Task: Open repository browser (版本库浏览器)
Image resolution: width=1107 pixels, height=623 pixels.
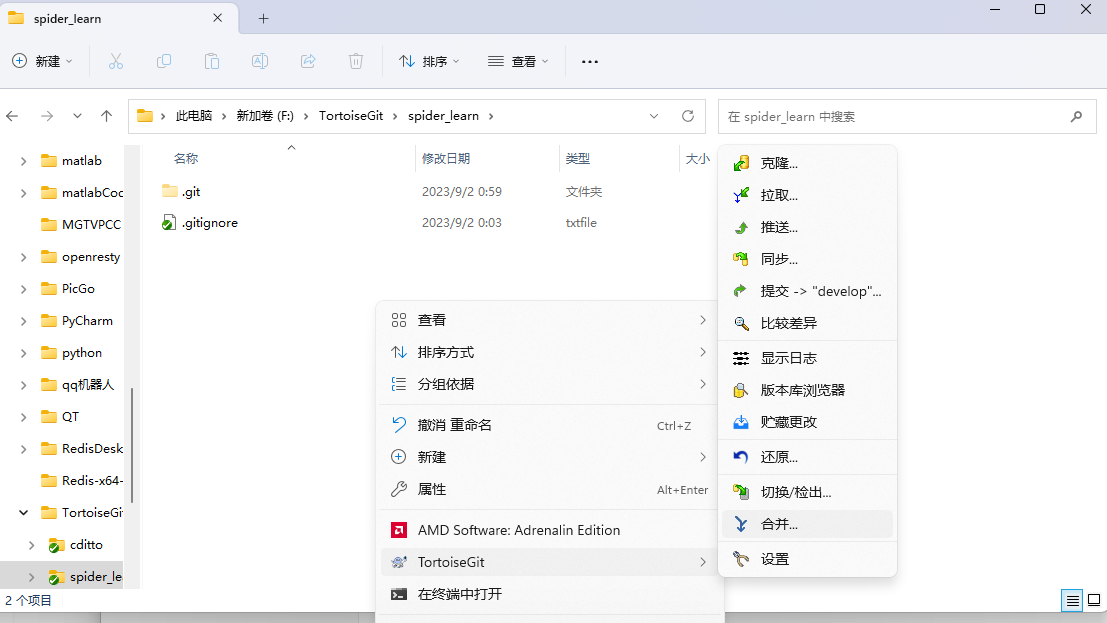Action: tap(807, 390)
